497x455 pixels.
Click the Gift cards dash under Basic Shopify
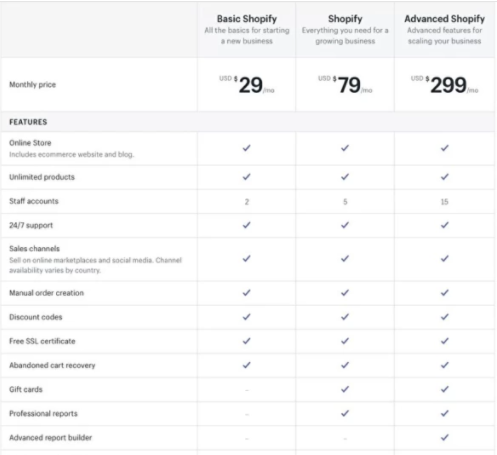coord(247,390)
